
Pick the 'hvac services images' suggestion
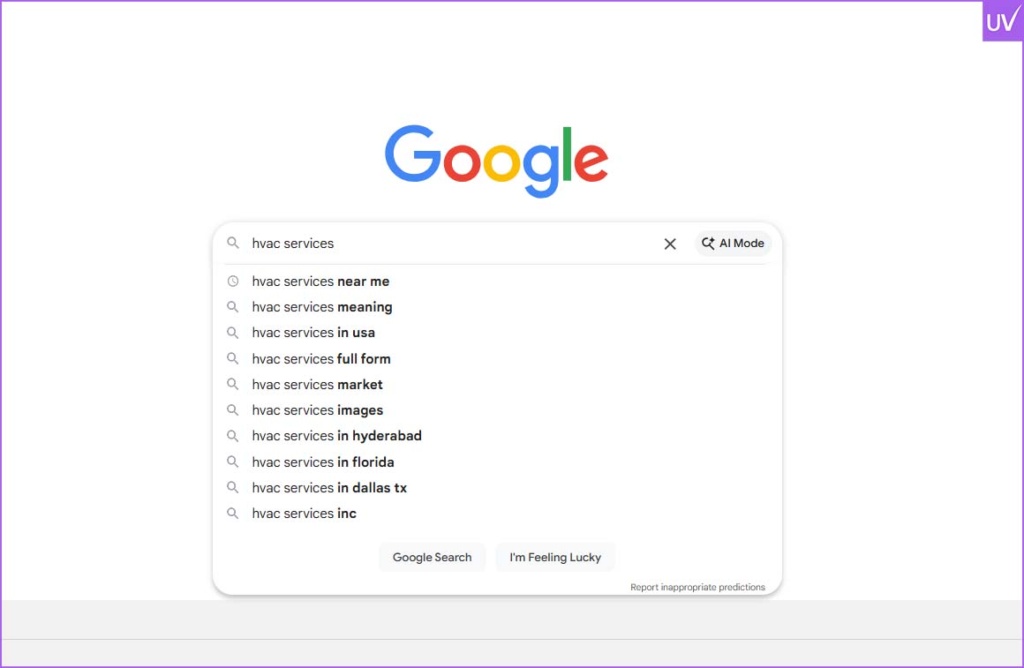(x=317, y=410)
